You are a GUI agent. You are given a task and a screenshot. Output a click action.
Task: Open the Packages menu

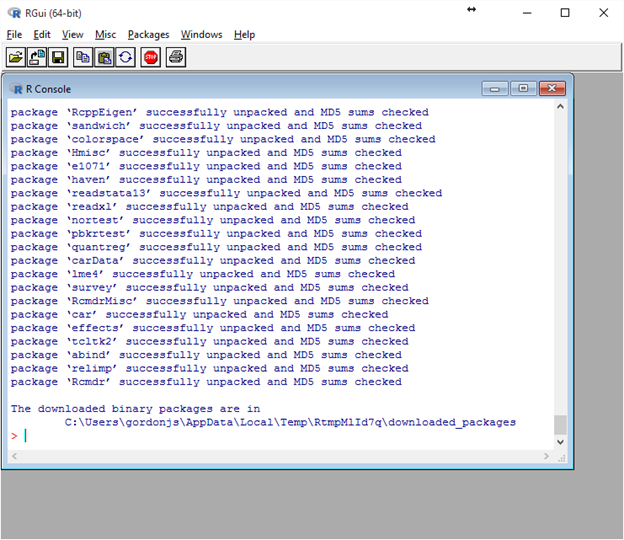(148, 34)
